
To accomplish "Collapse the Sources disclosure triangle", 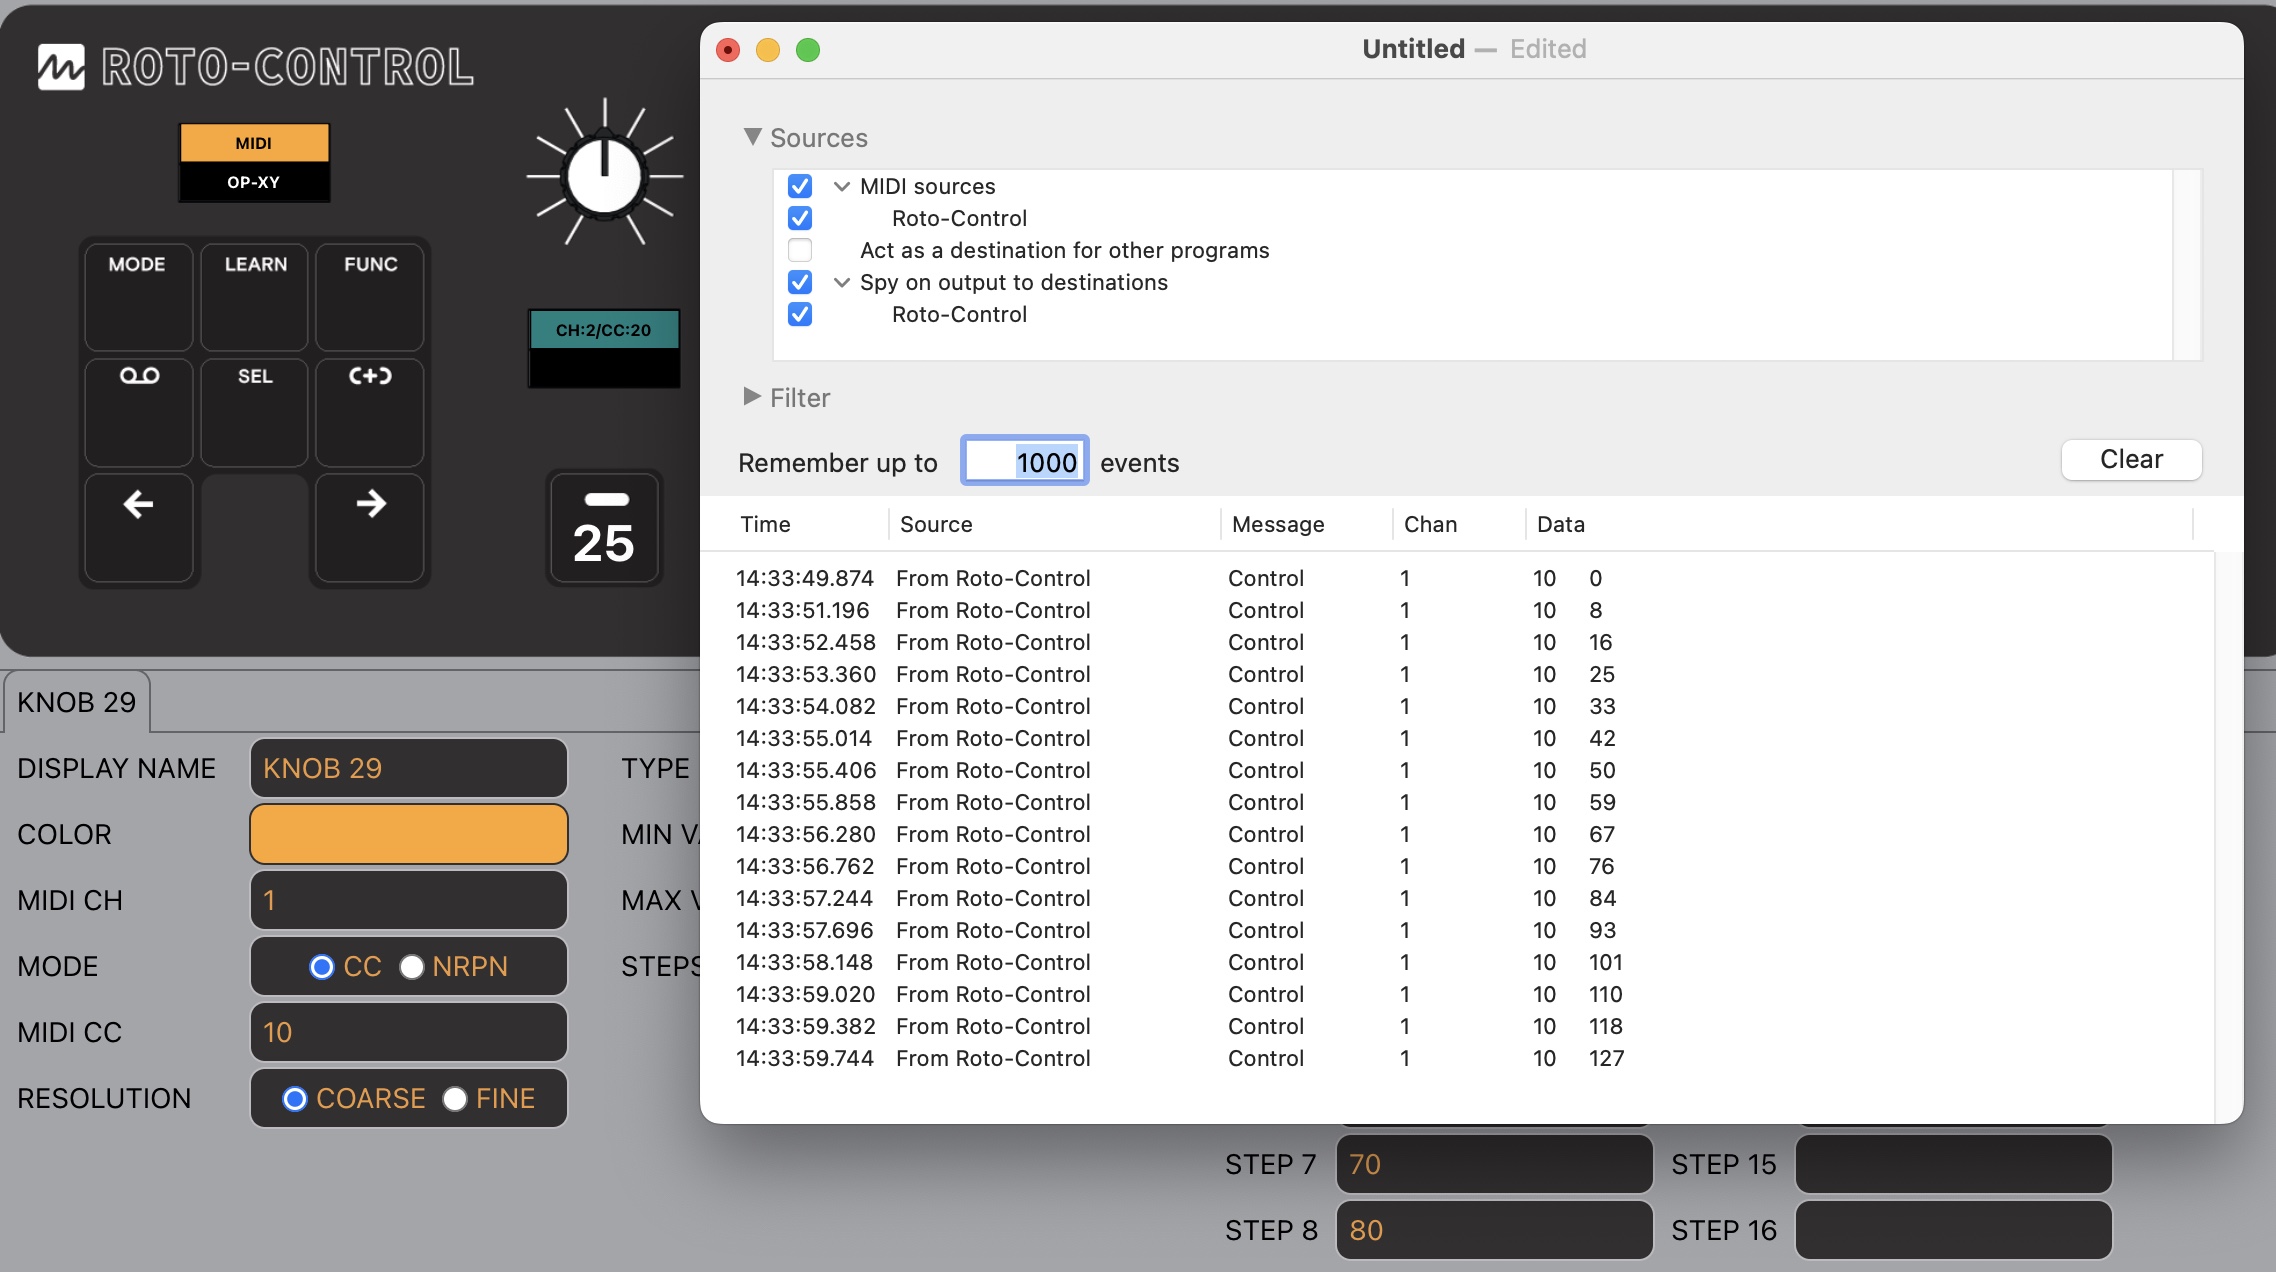I will (x=752, y=137).
